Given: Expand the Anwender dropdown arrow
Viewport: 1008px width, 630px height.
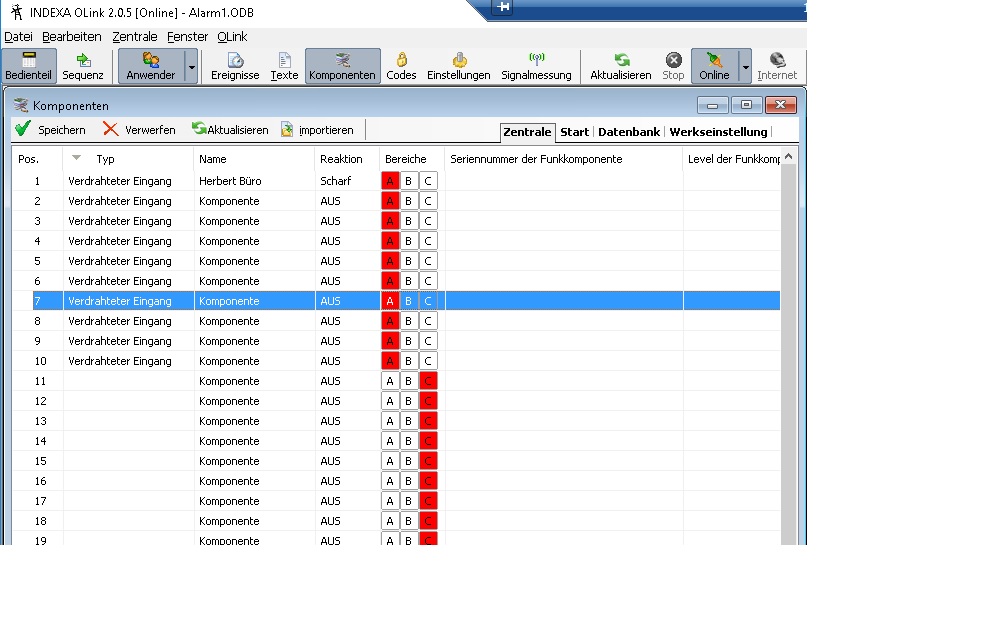Looking at the screenshot, I should click(191, 66).
